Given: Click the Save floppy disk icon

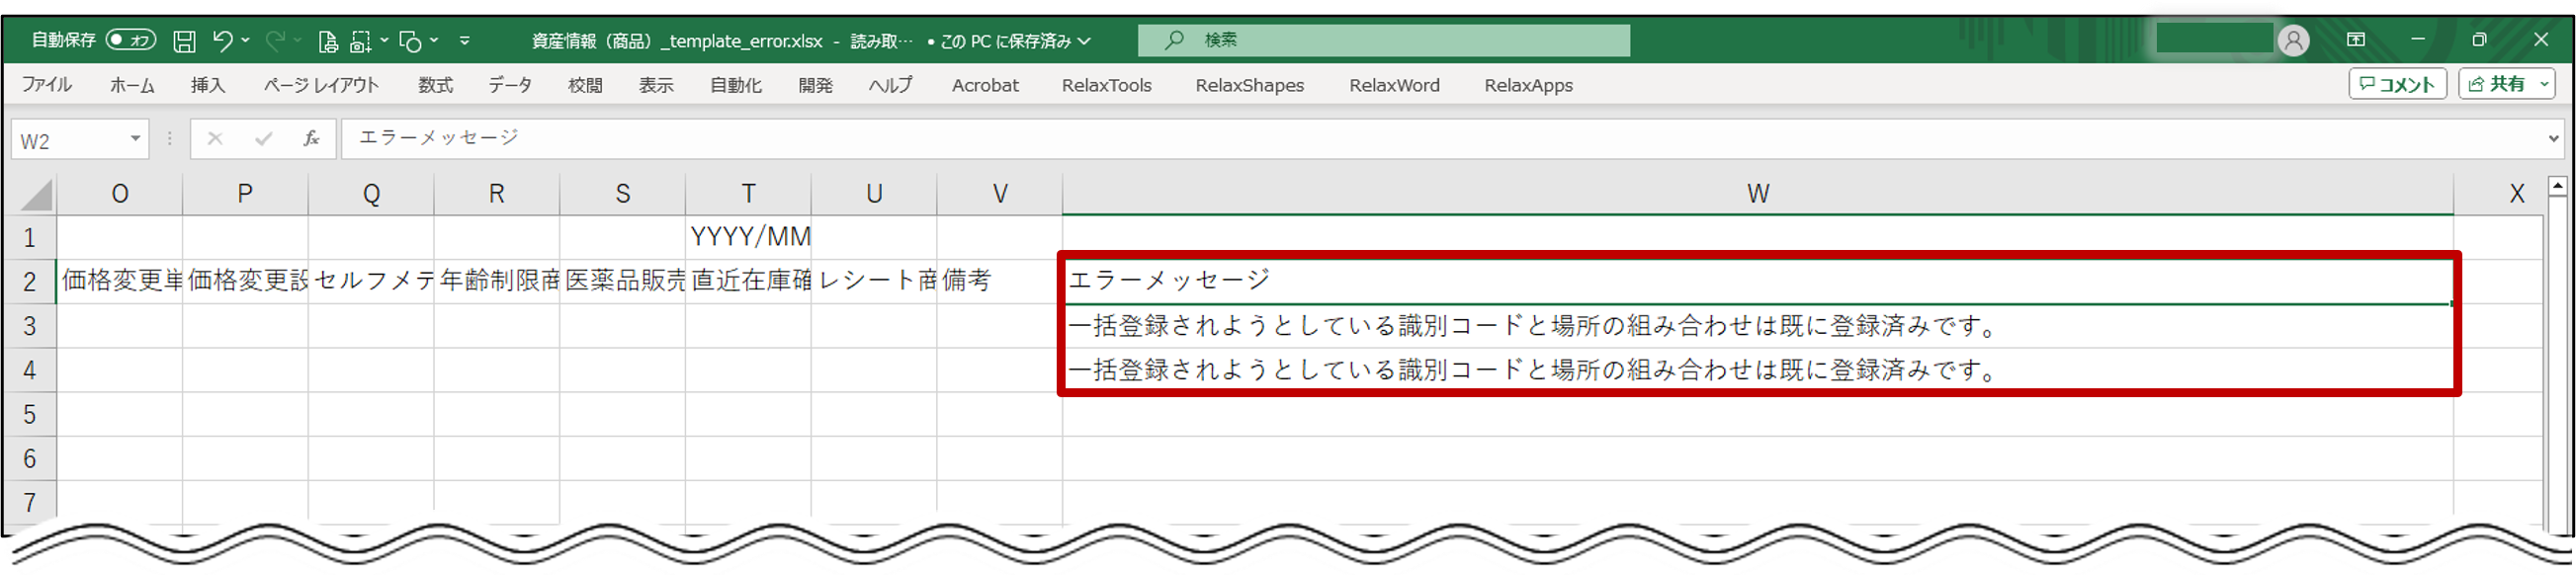Looking at the screenshot, I should [x=184, y=41].
